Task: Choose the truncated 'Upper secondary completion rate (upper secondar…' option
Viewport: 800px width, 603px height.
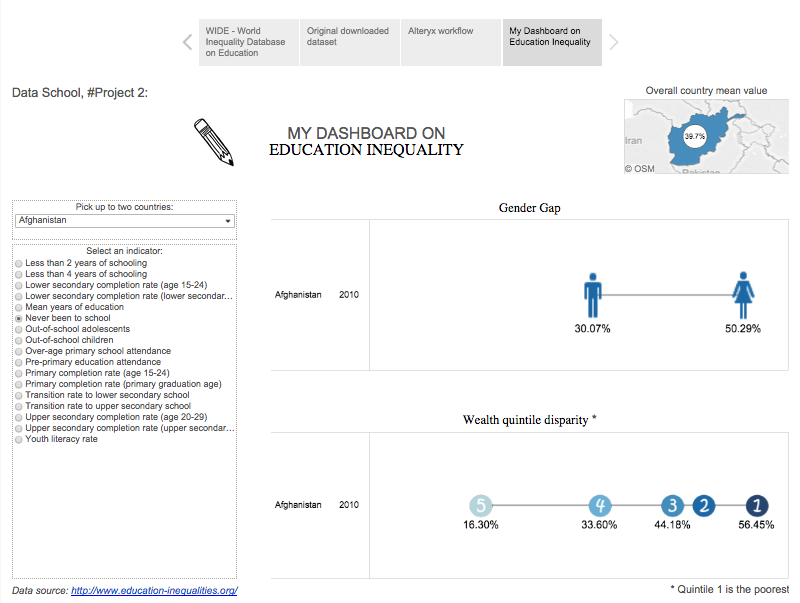Action: 125,428
